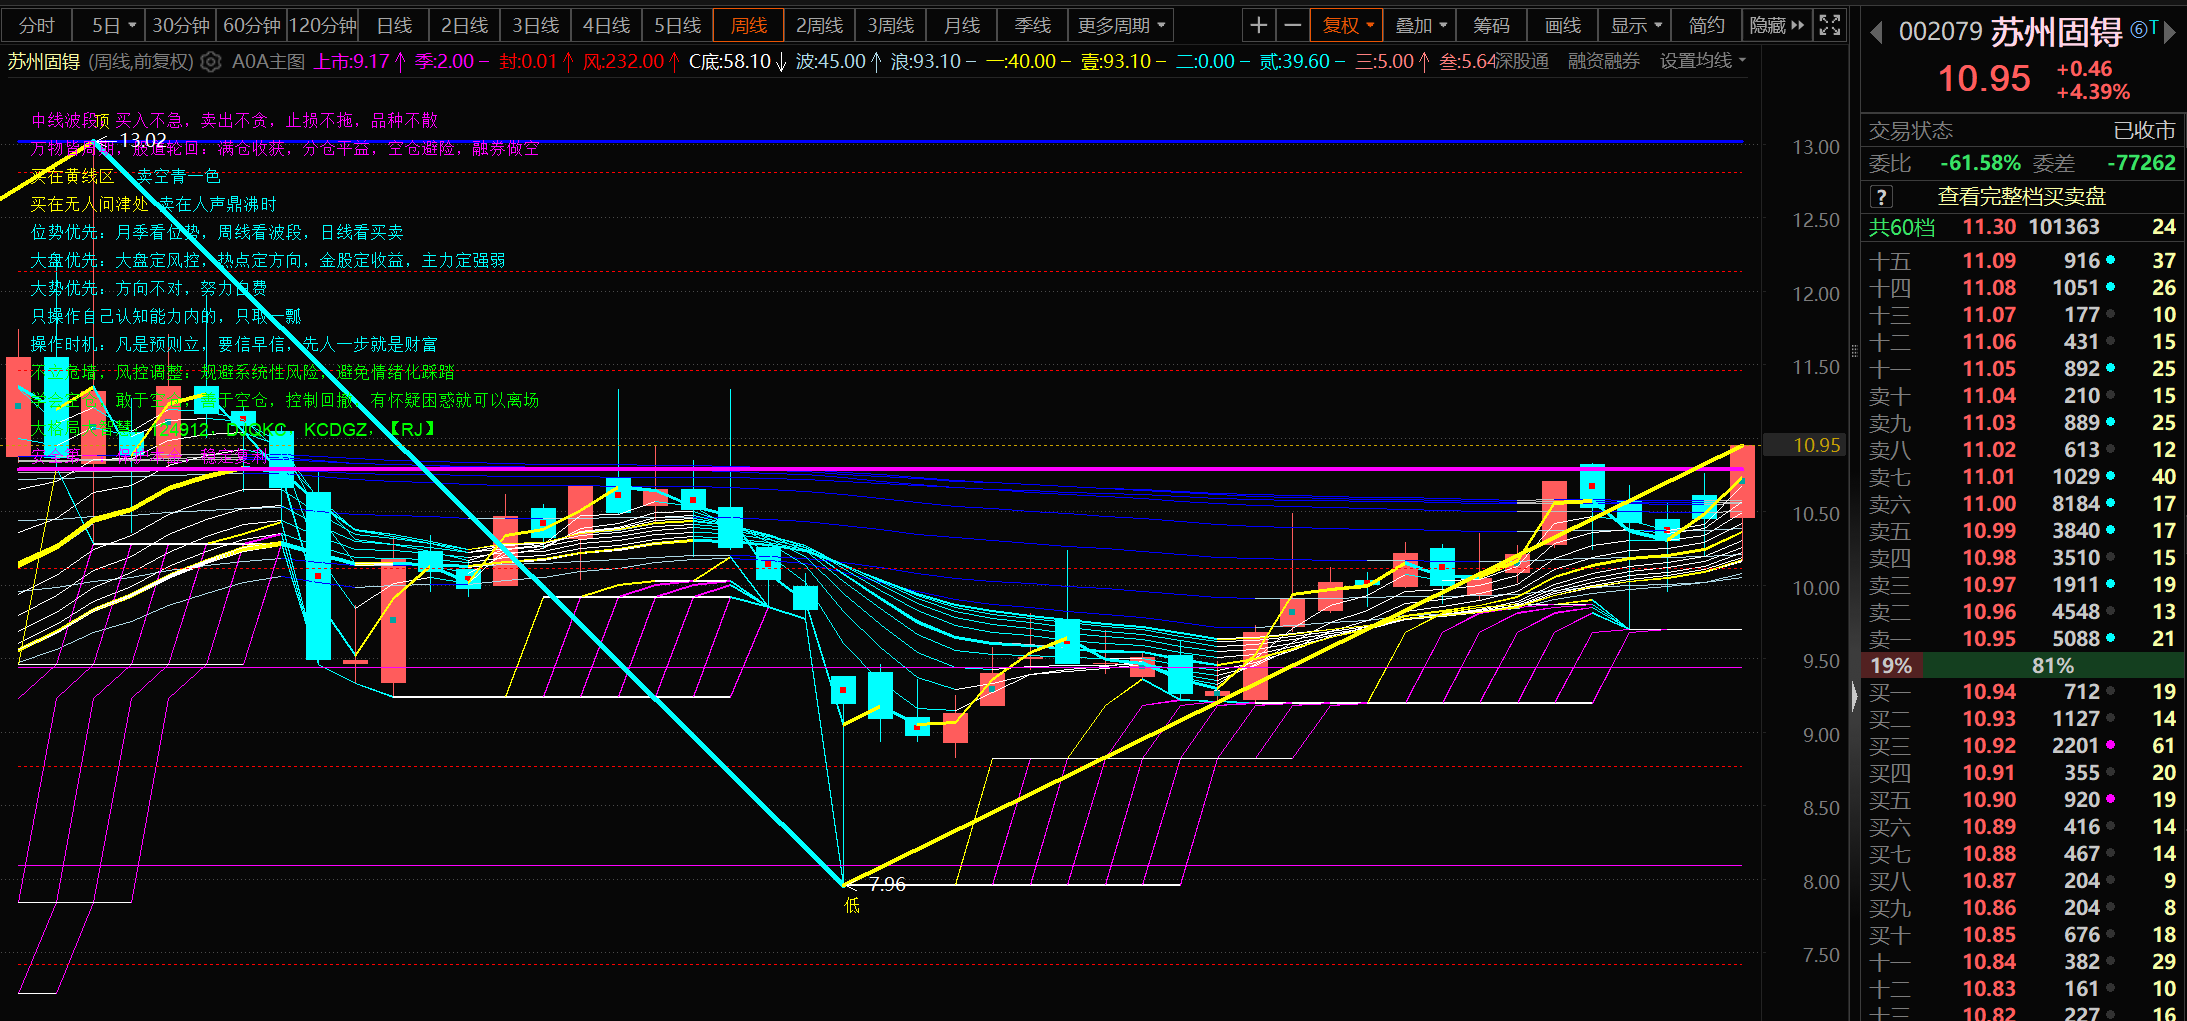Viewport: 2187px width, 1021px height.
Task: Click 共60档 order depth label
Action: [1902, 227]
